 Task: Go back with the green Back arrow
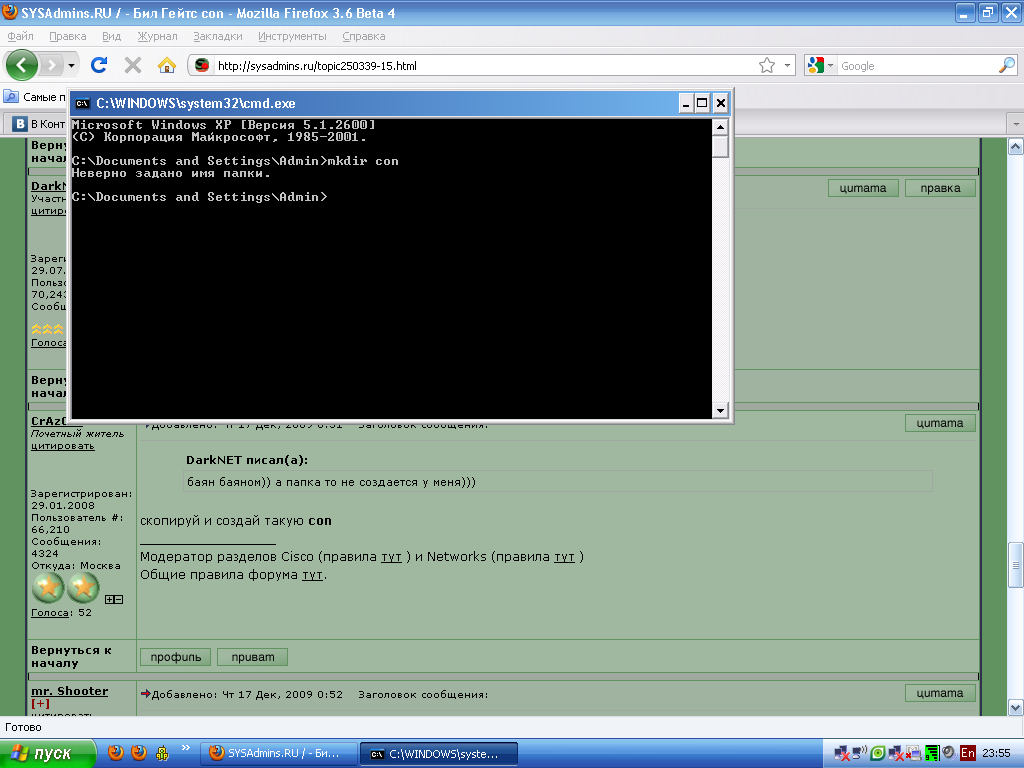point(22,65)
